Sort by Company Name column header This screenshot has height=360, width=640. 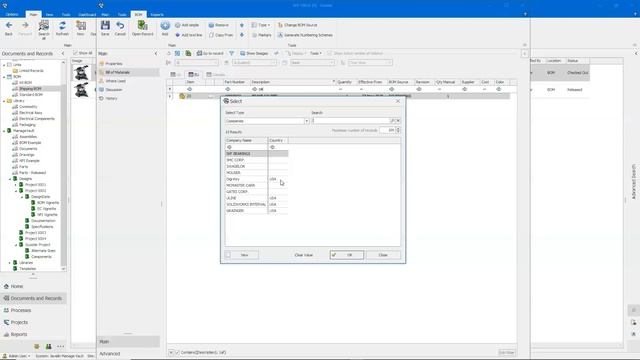coord(246,140)
